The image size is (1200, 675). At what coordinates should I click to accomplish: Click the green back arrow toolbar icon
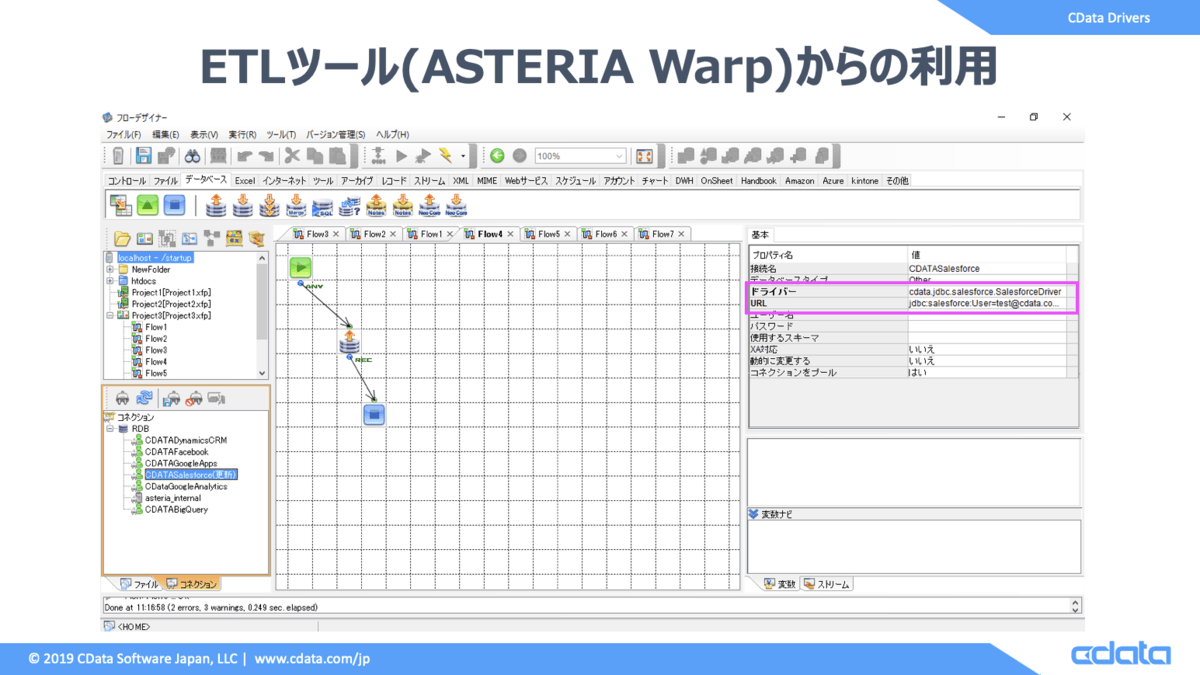pos(497,156)
